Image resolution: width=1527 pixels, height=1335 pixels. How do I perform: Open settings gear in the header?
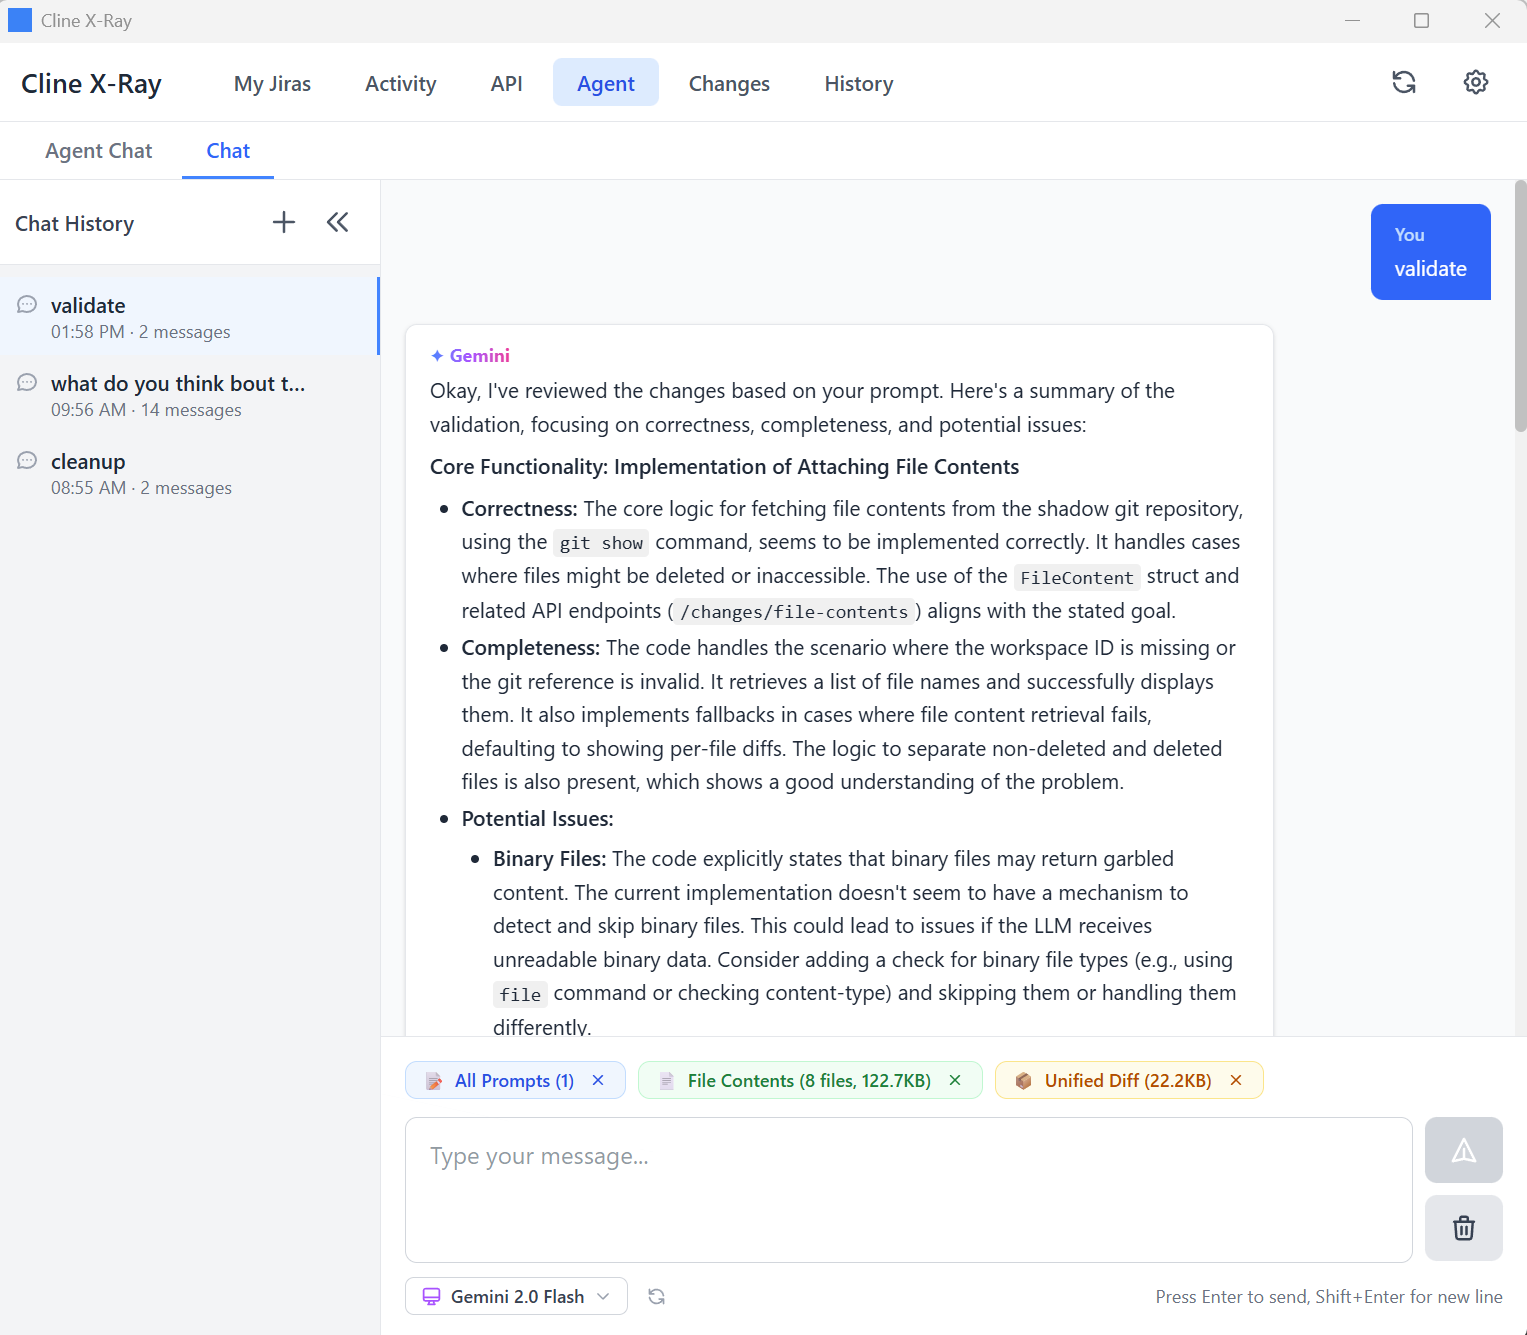(x=1476, y=82)
